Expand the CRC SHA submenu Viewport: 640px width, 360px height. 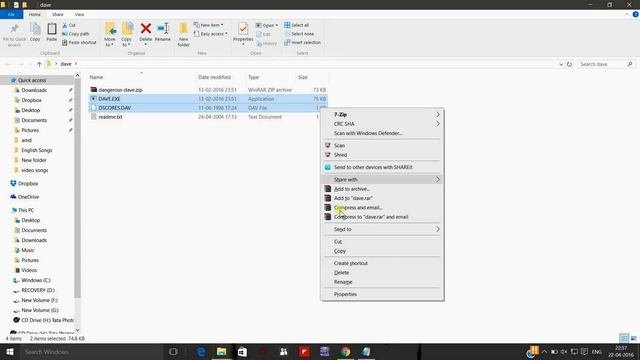click(x=382, y=124)
